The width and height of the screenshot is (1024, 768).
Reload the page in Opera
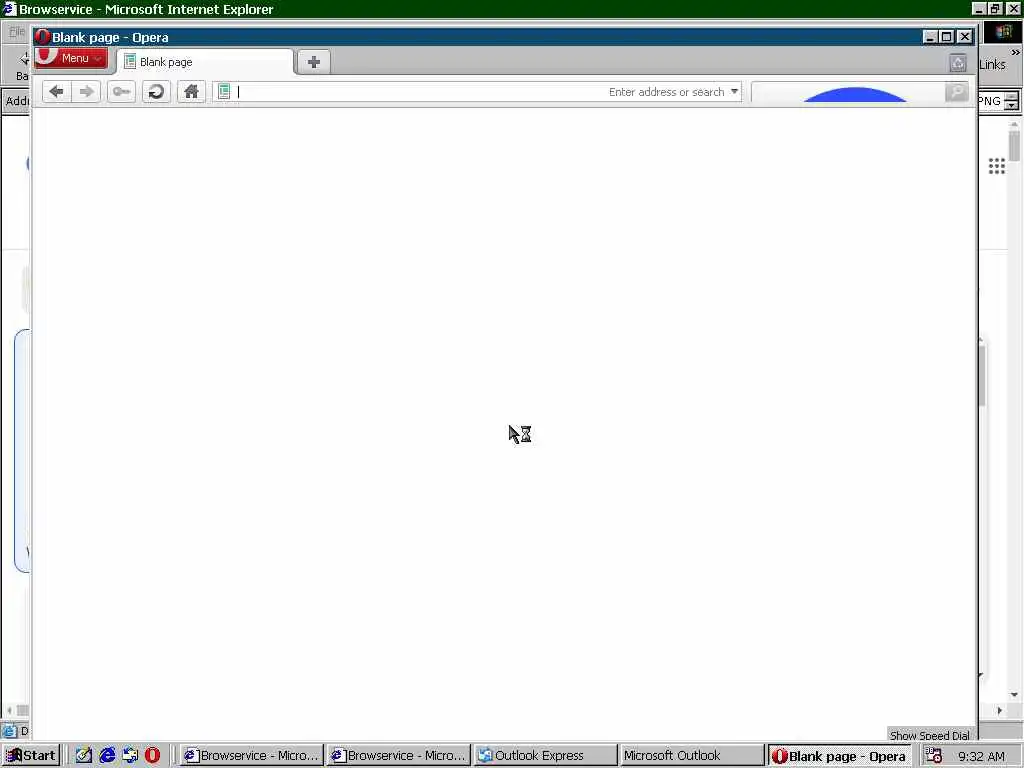tap(156, 91)
